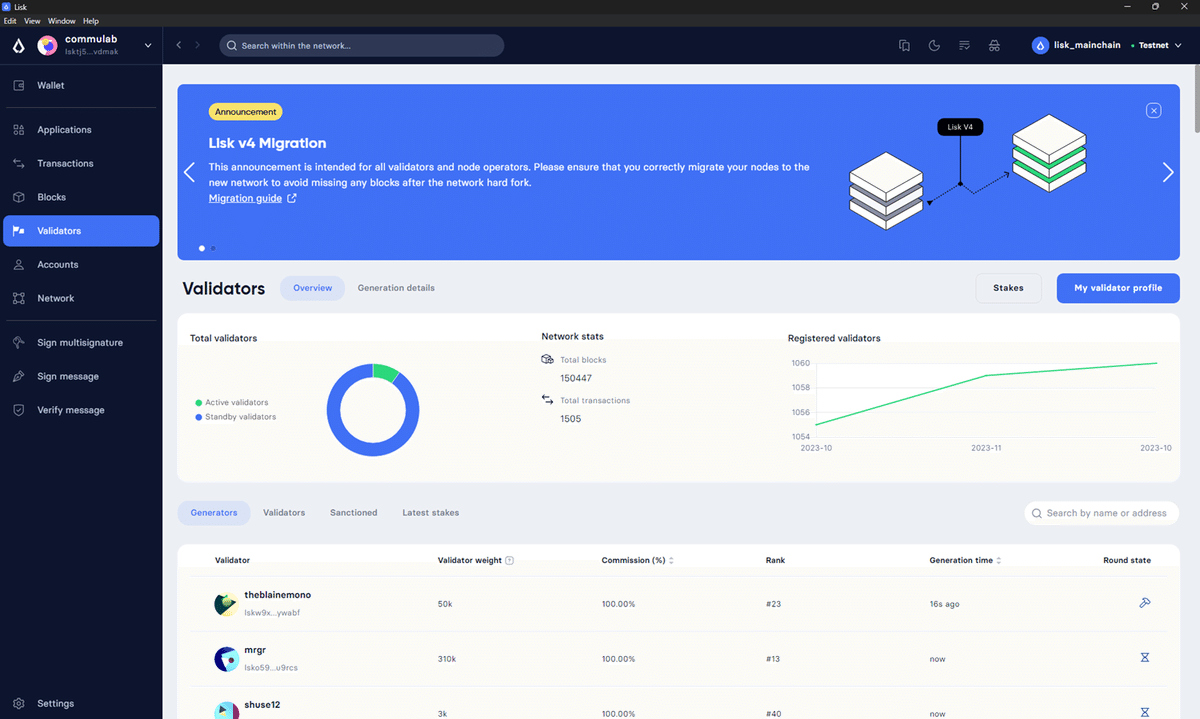Expand the commulab account dropdown
The width and height of the screenshot is (1200, 719).
coord(148,45)
